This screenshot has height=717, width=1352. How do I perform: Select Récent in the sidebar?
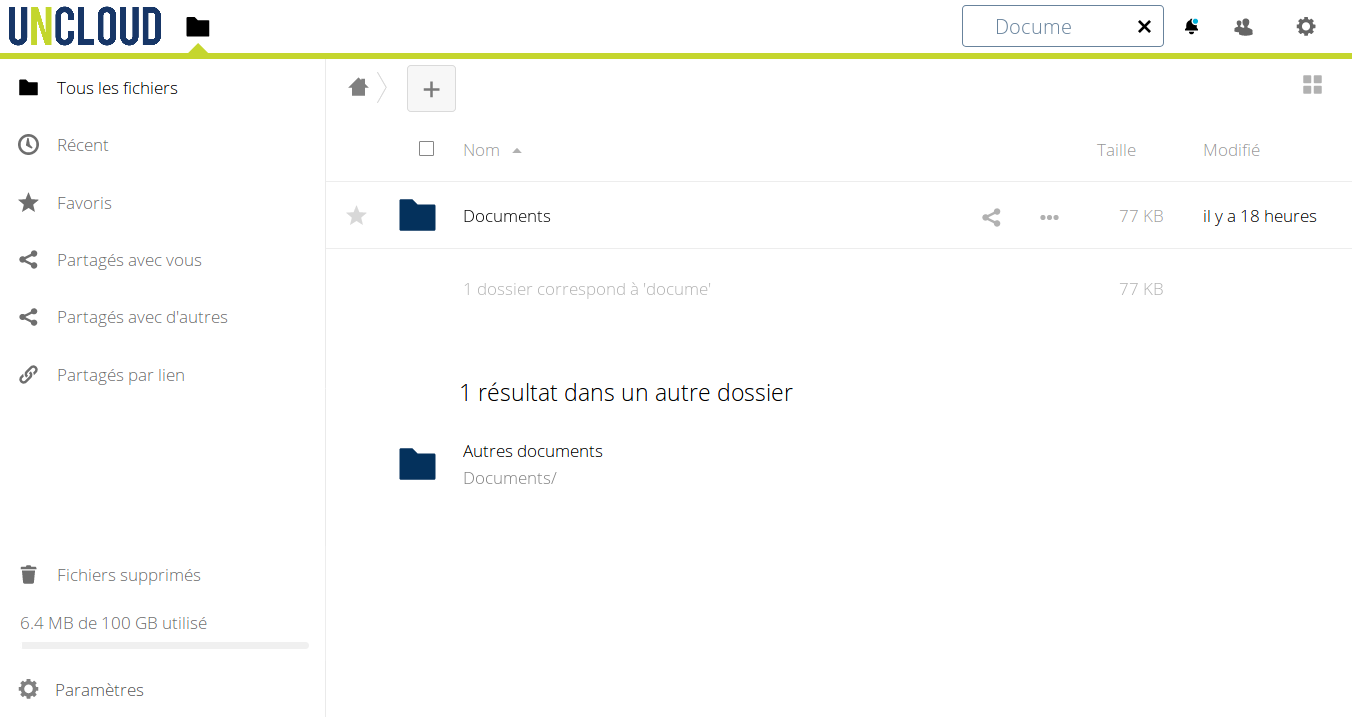click(82, 145)
